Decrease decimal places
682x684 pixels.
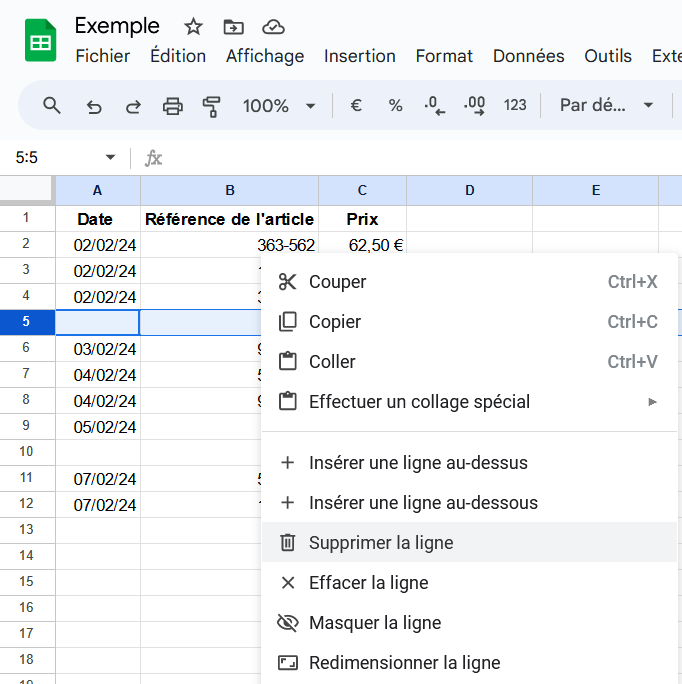tap(434, 106)
